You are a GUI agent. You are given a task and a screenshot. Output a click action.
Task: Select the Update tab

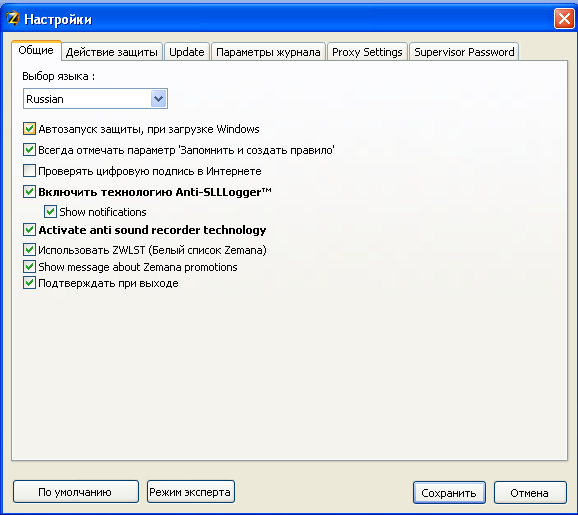tap(187, 52)
